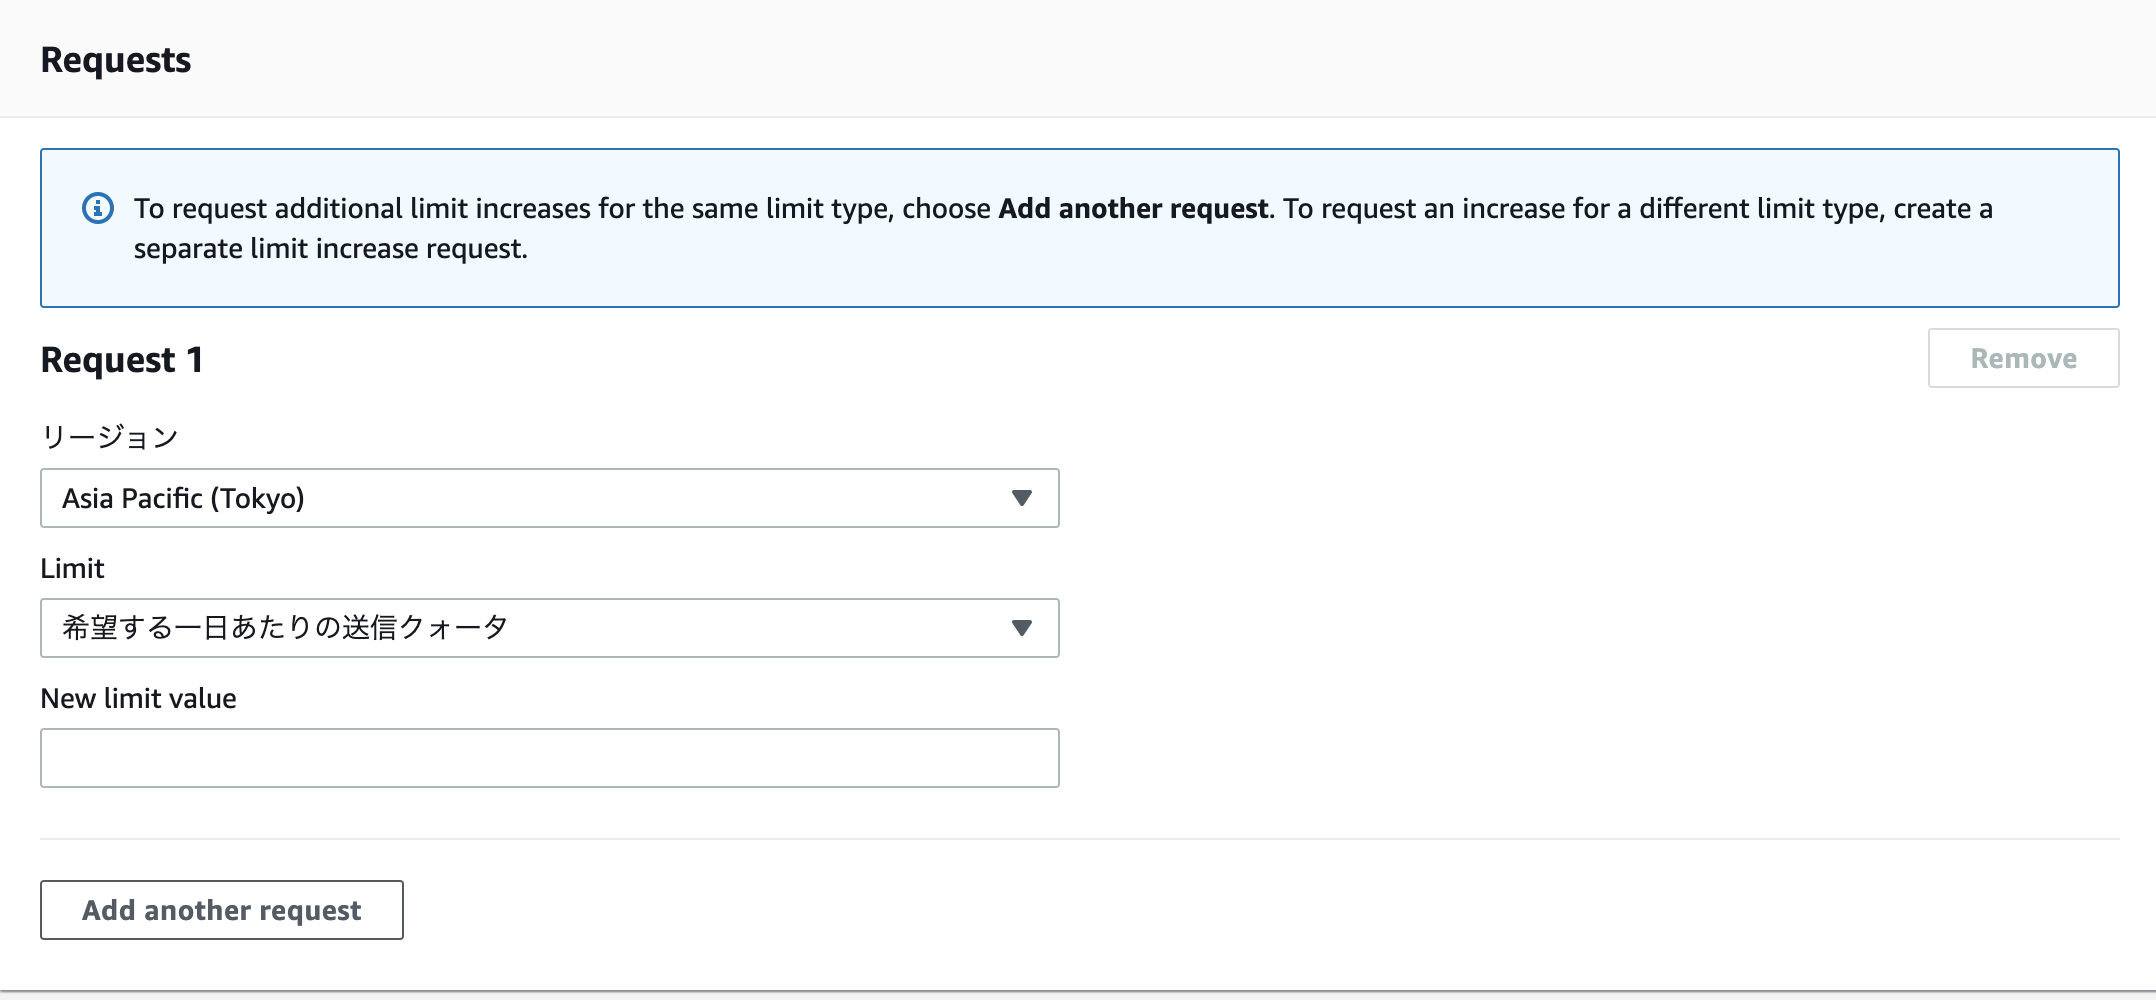Click the Requests section heading
Screen dimensions: 2156x1000
115,60
